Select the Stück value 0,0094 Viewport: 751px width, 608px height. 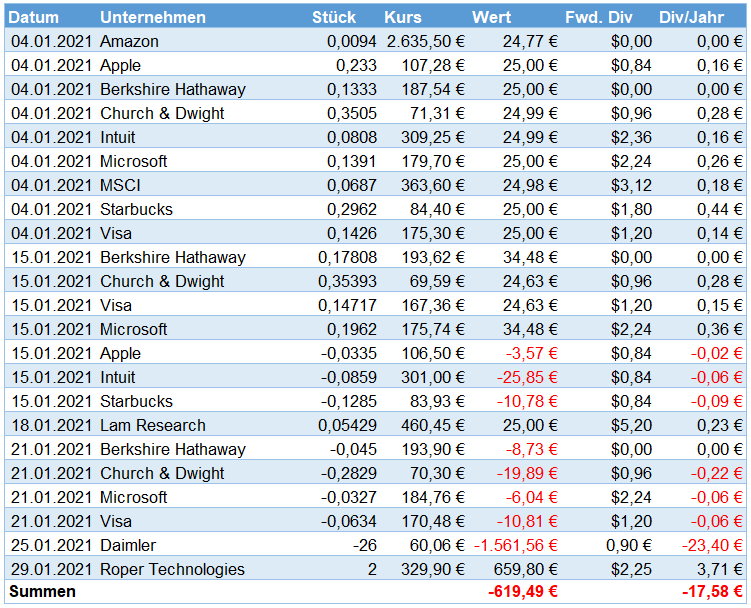352,41
